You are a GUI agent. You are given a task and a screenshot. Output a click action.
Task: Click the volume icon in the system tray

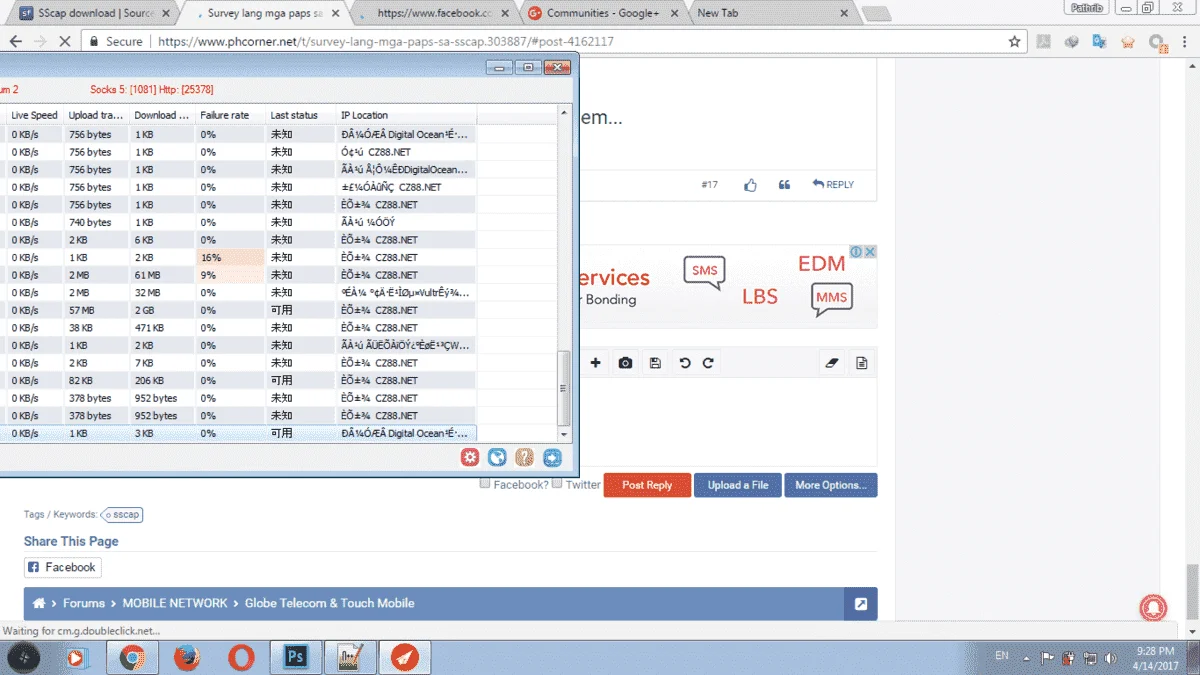point(1108,658)
